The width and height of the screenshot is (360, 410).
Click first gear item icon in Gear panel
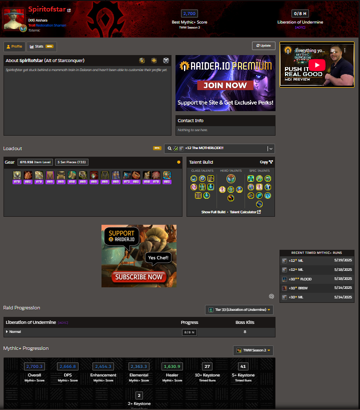click(x=17, y=175)
